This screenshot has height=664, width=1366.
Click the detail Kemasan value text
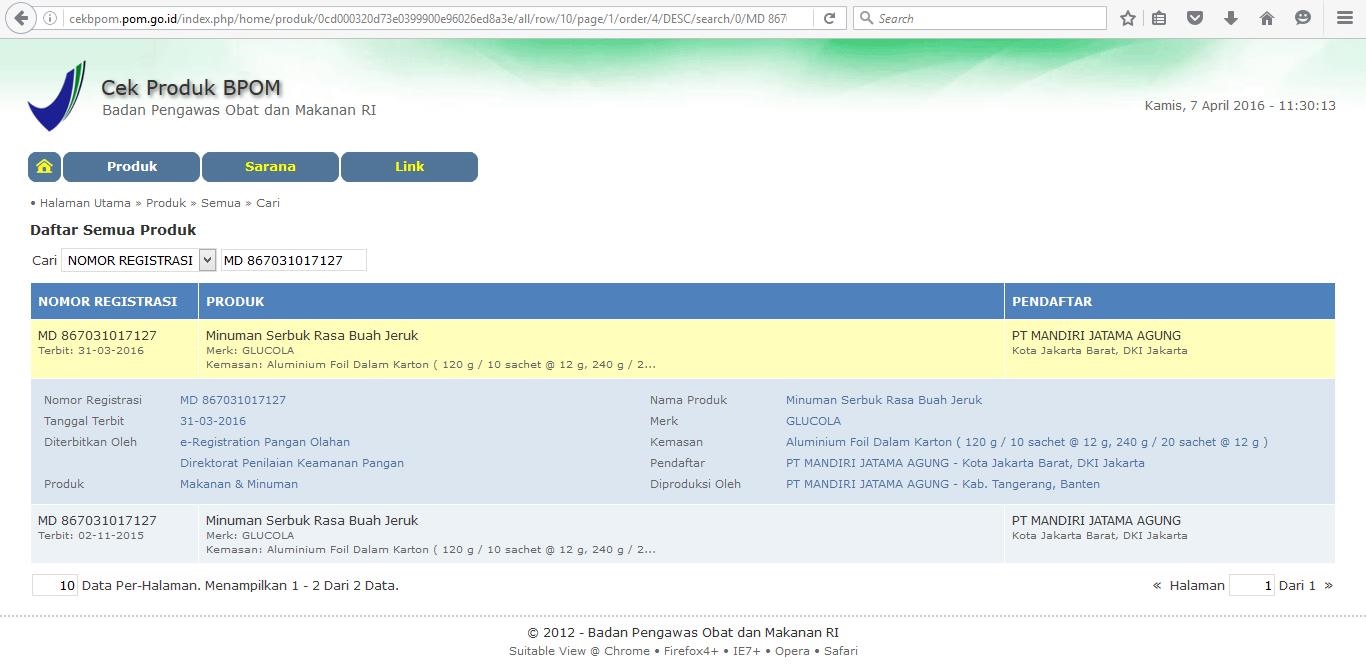point(1027,442)
